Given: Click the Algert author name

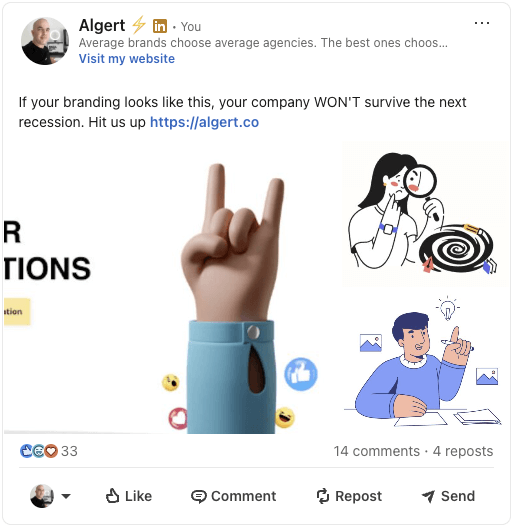Looking at the screenshot, I should click(102, 26).
